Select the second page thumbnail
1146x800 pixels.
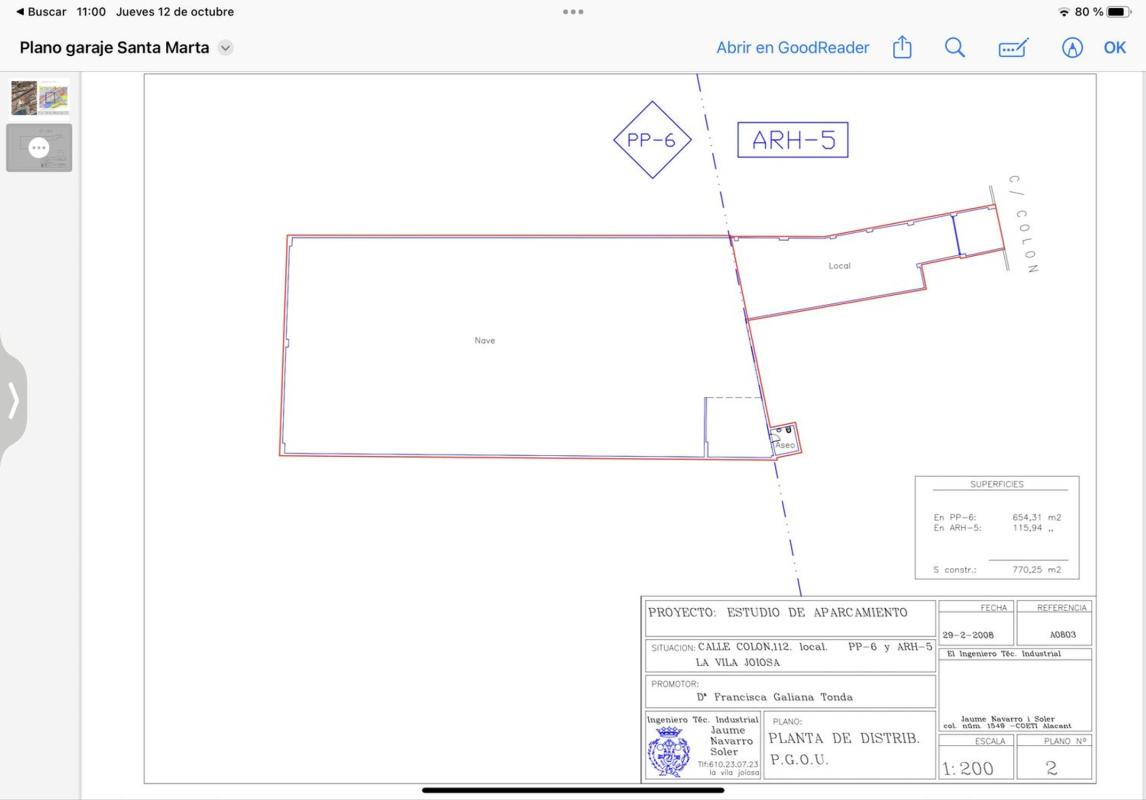[39, 148]
